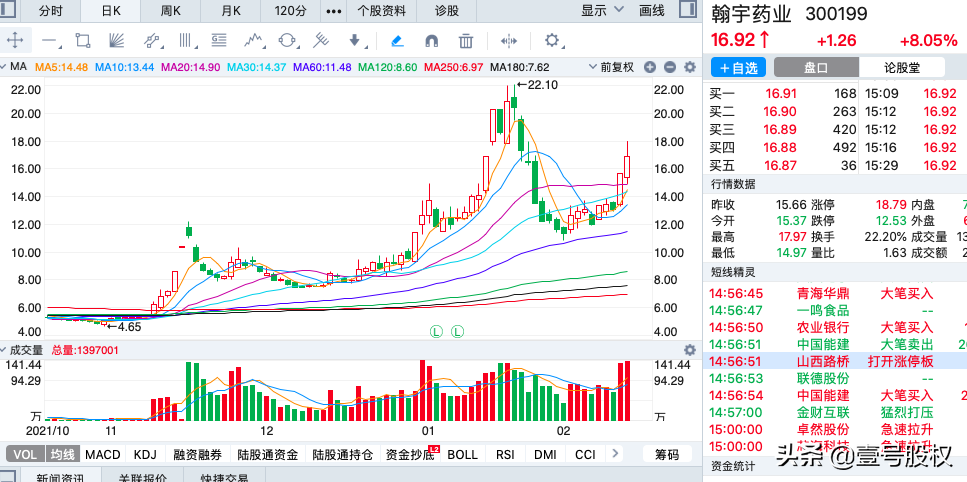The height and width of the screenshot is (482, 967).
Task: Switch indicator to MACD
Action: tap(103, 455)
